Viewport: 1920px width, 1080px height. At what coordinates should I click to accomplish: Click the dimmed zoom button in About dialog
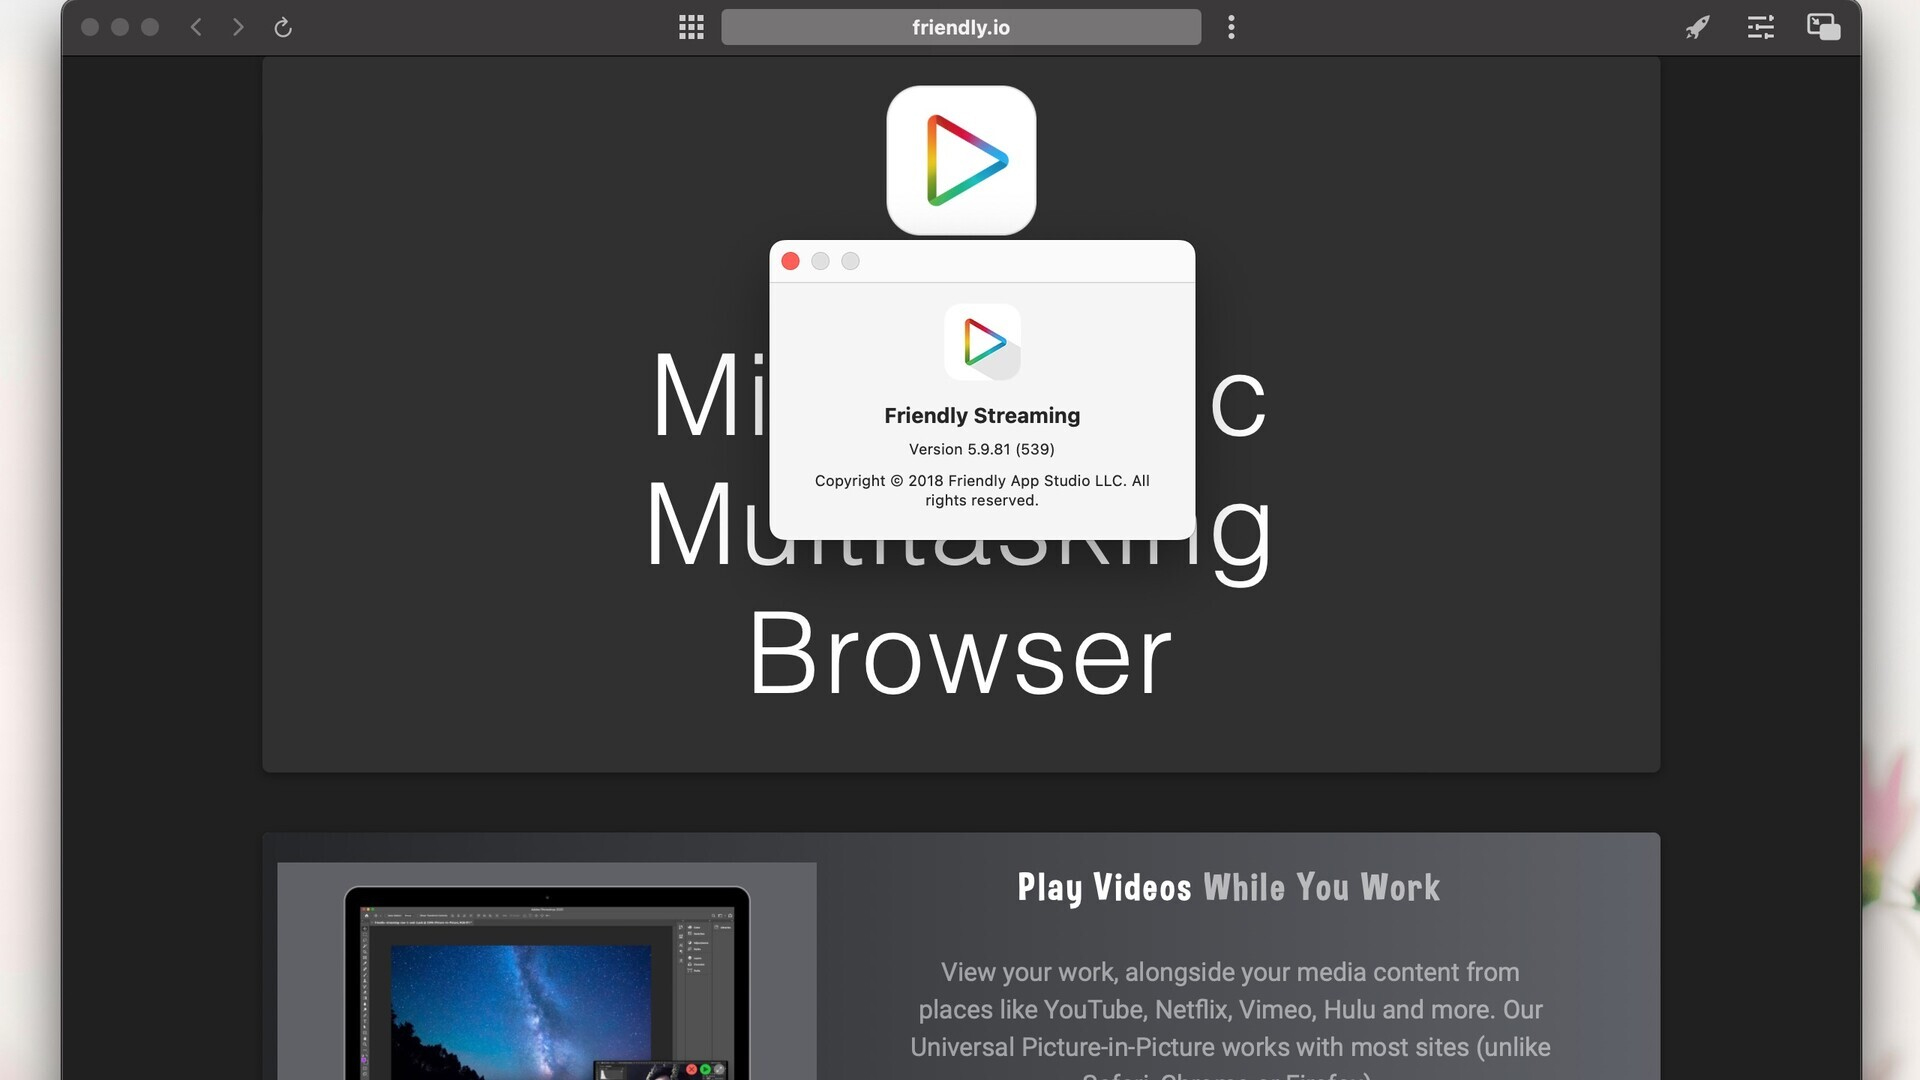[850, 261]
